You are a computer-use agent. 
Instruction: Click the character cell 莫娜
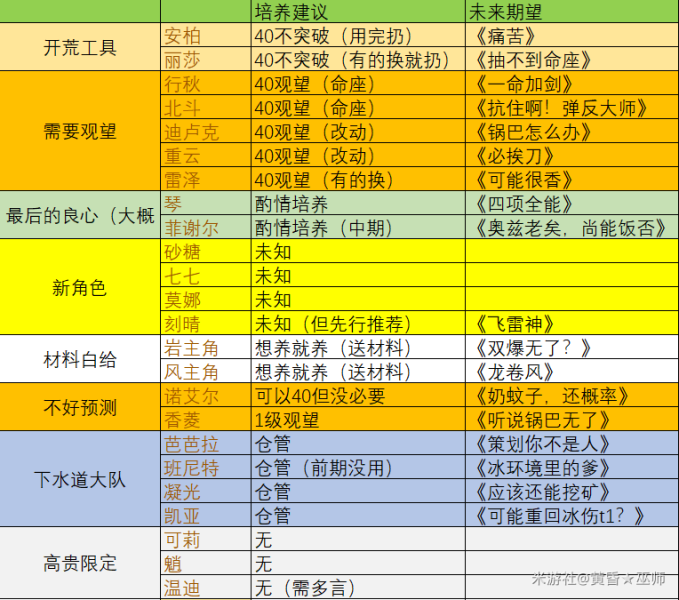206,299
